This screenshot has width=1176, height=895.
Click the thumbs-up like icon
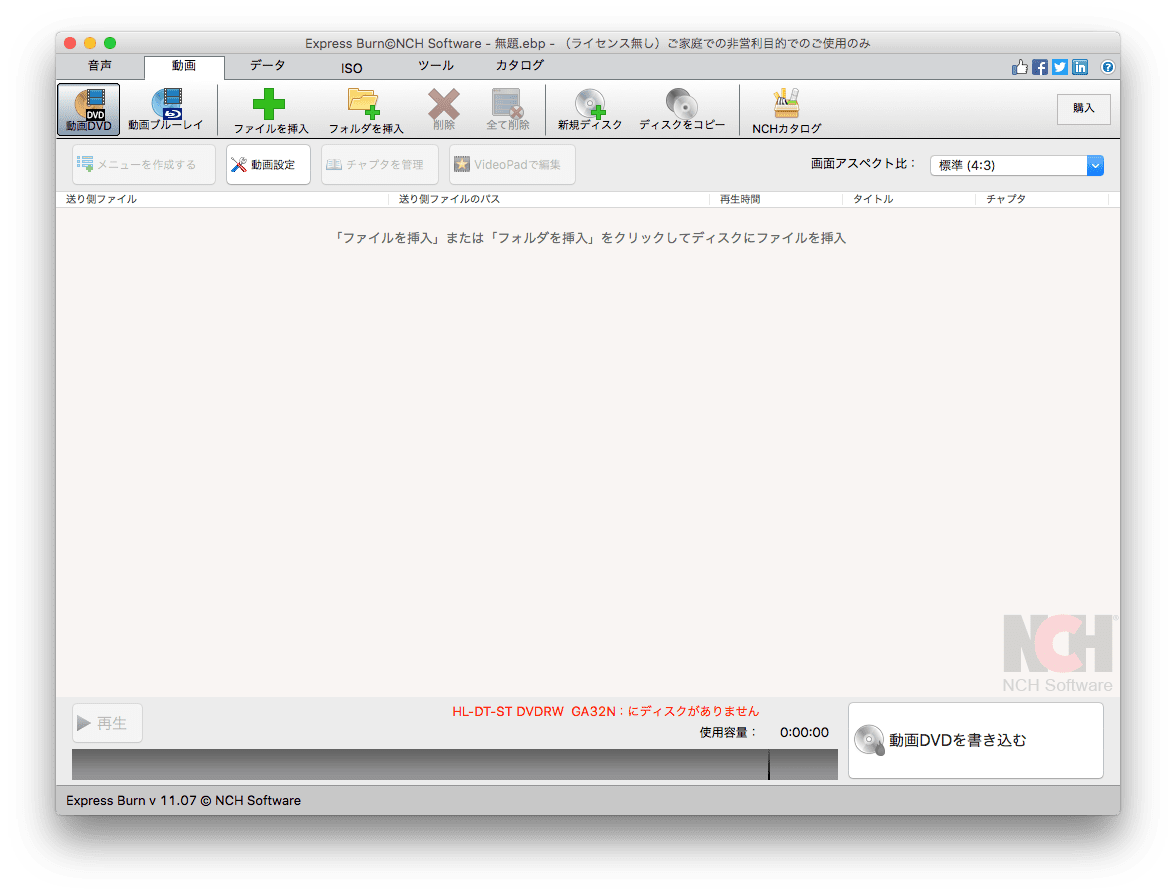[1019, 68]
